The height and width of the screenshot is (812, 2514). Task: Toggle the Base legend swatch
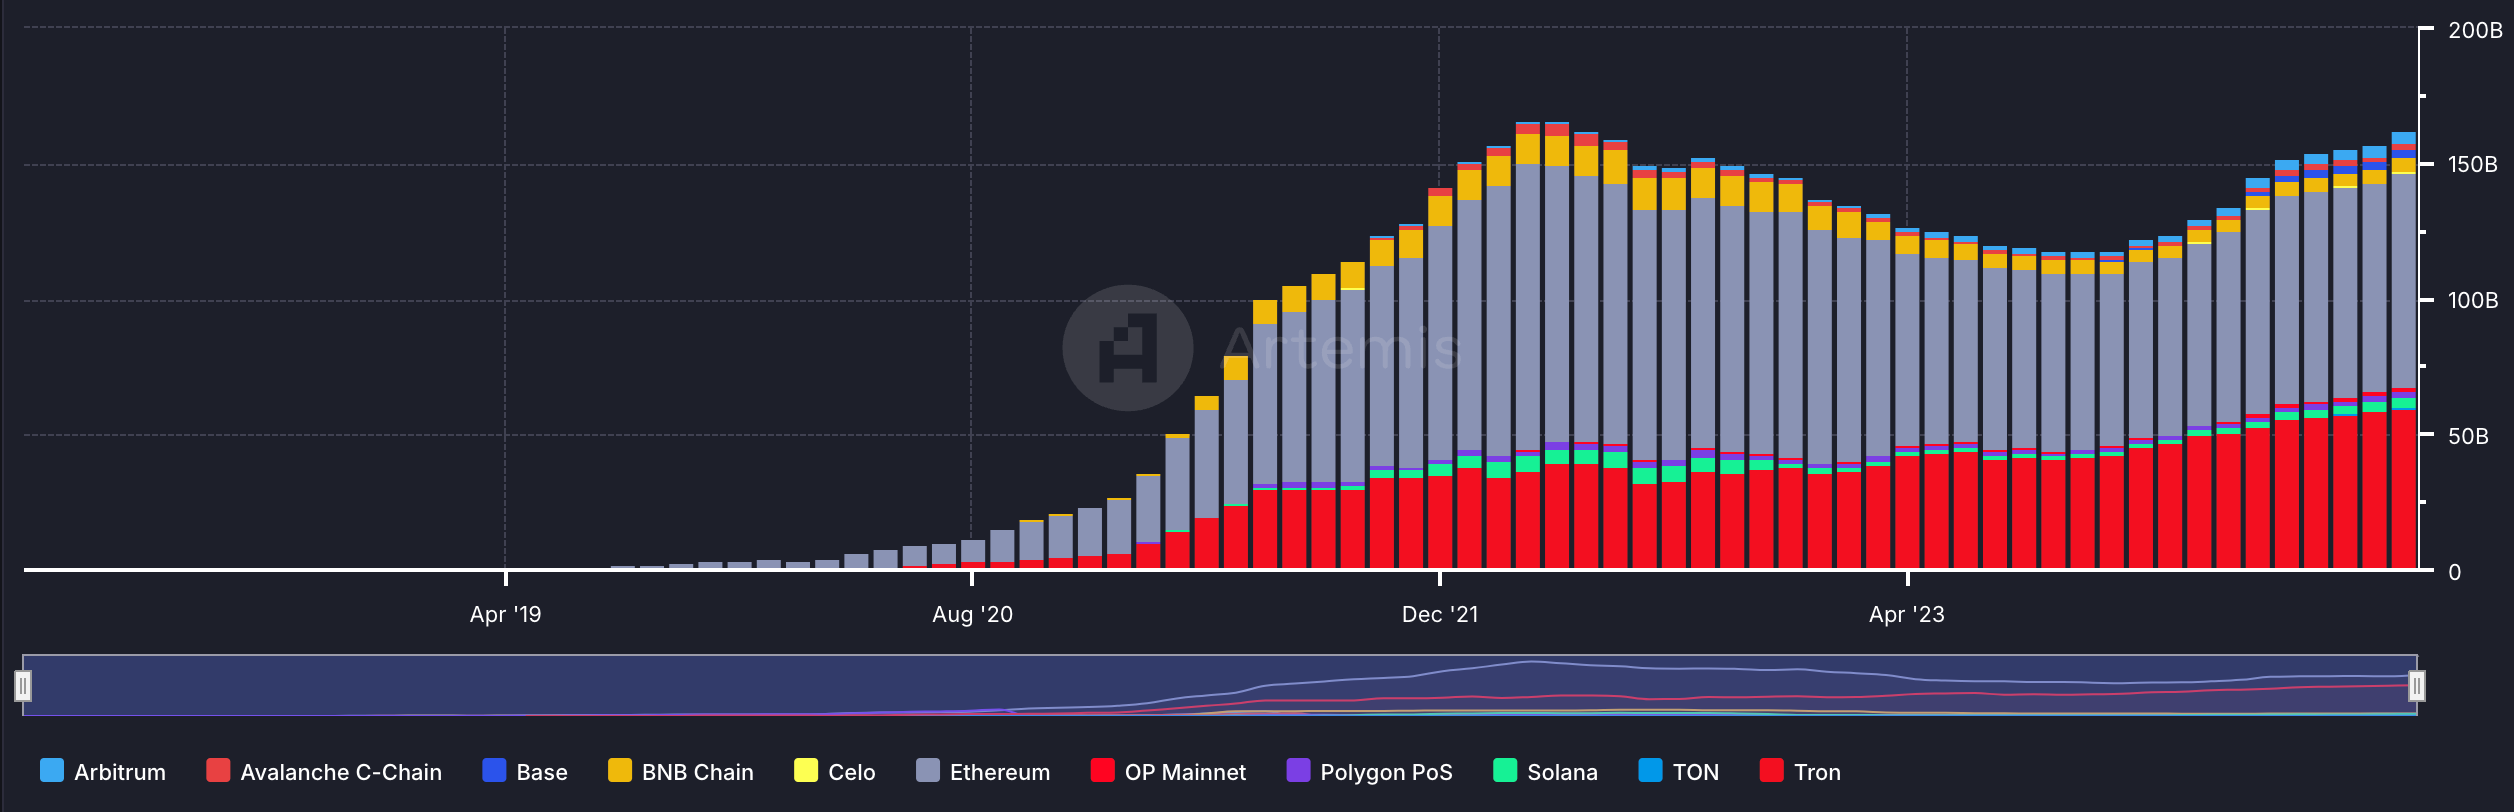494,770
